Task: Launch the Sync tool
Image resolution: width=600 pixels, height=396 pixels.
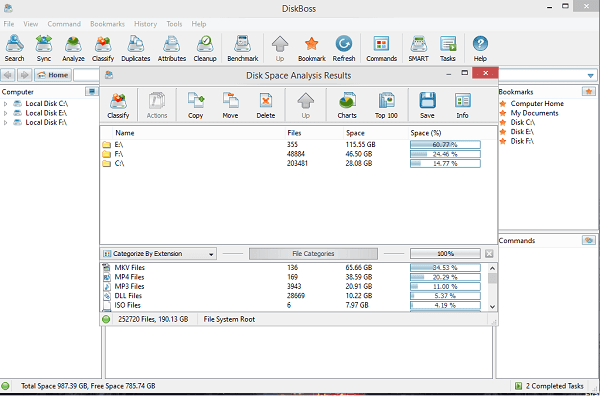Action: [x=44, y=48]
